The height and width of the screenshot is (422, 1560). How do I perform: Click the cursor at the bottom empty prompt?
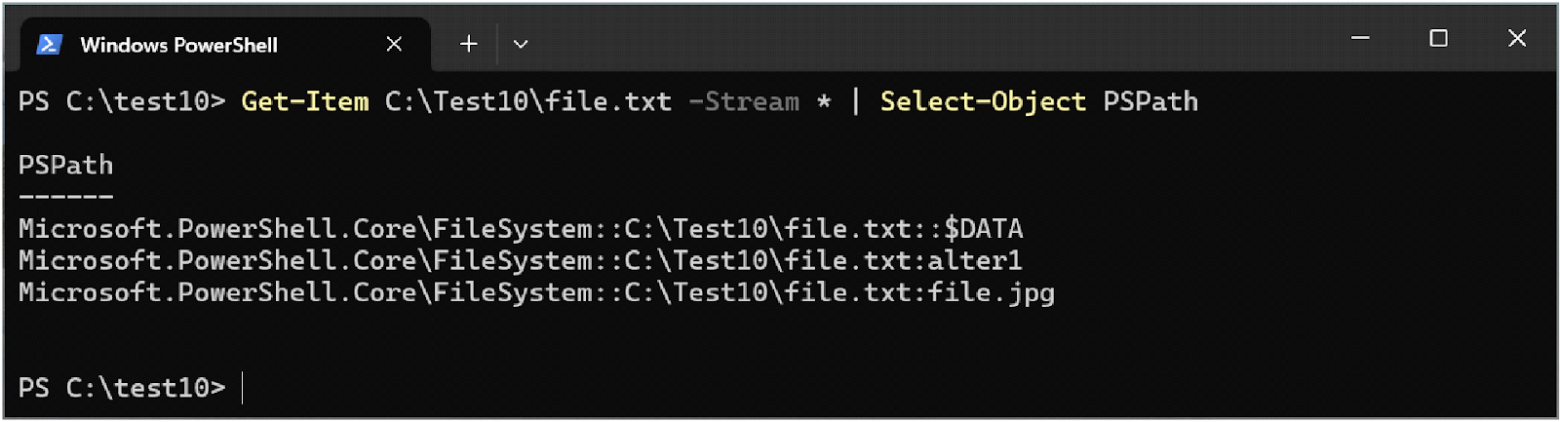point(243,388)
